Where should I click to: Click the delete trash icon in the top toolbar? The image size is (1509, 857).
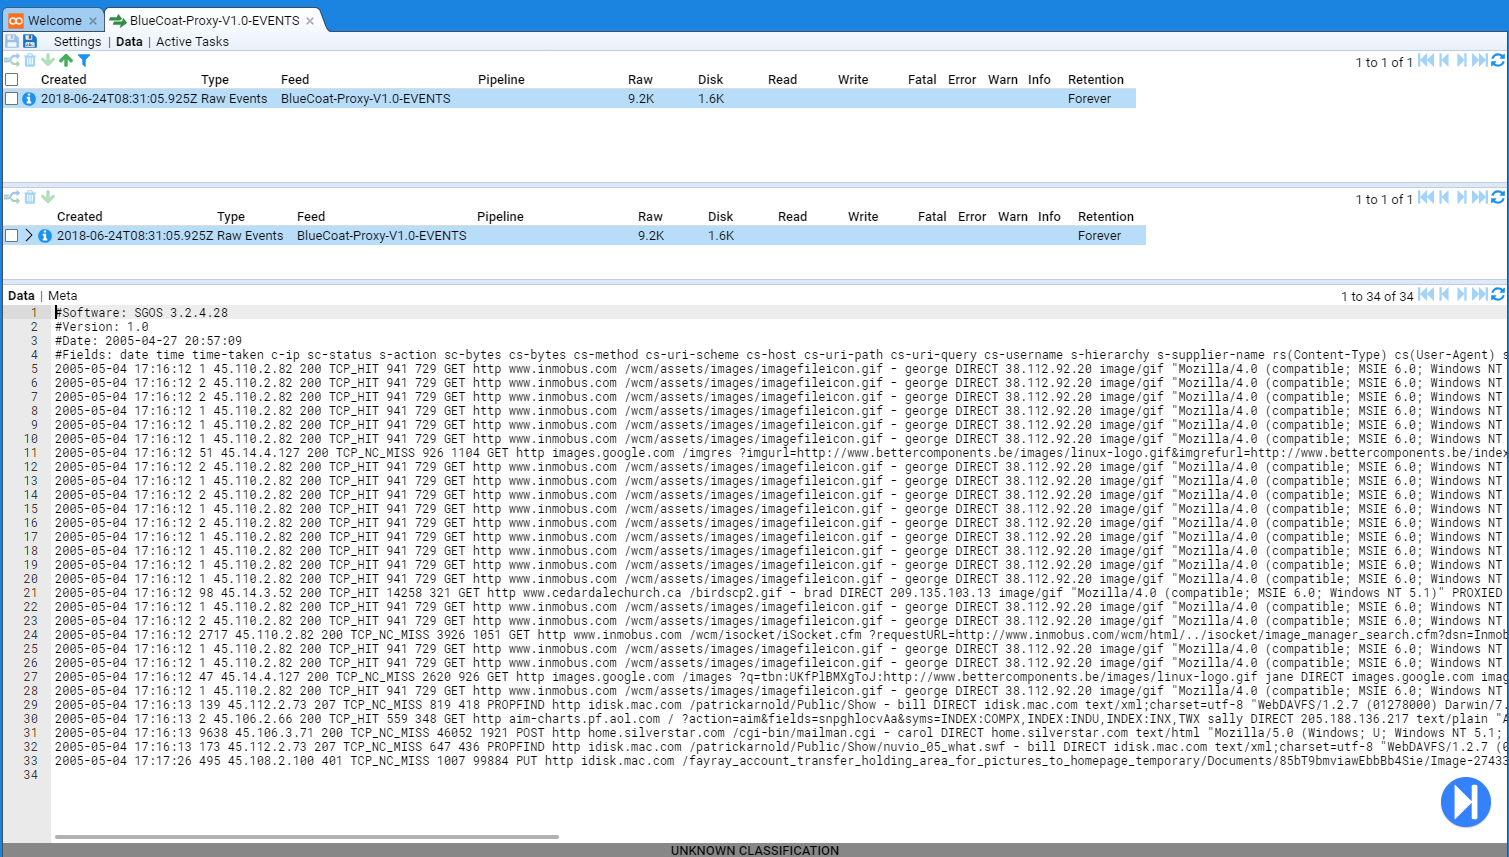coord(30,61)
